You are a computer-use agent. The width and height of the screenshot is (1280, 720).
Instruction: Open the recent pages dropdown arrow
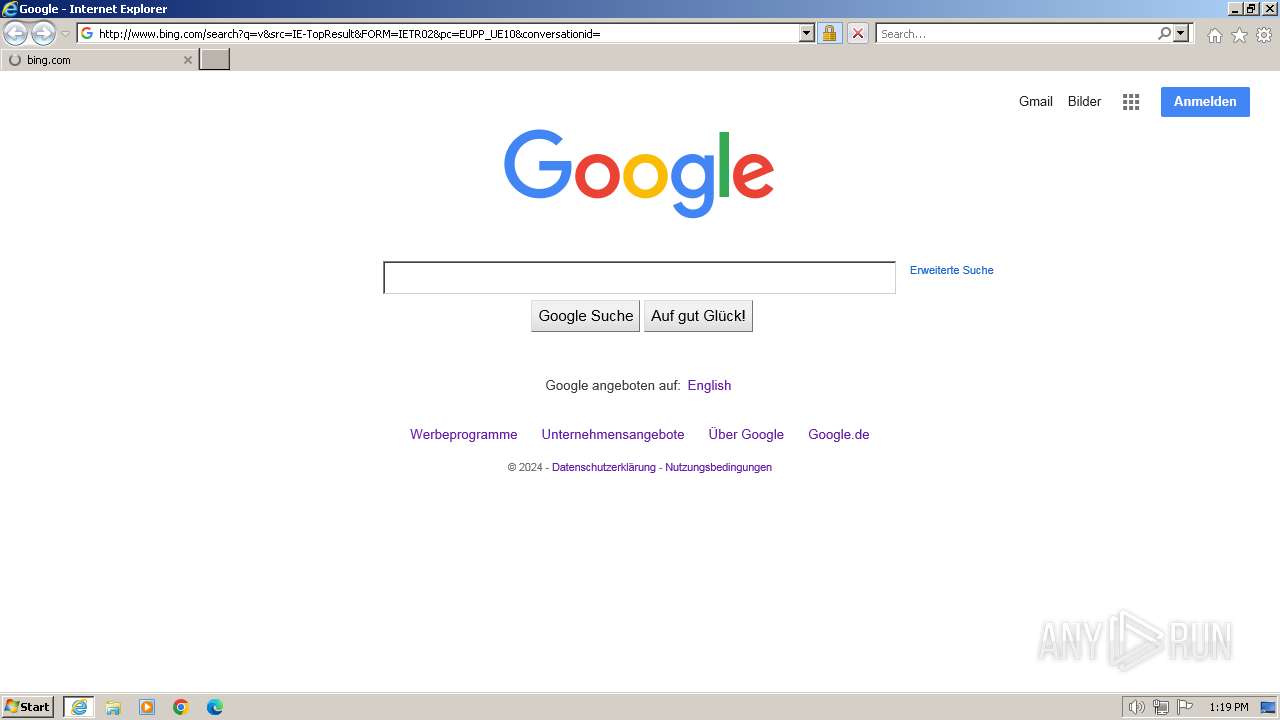point(65,33)
